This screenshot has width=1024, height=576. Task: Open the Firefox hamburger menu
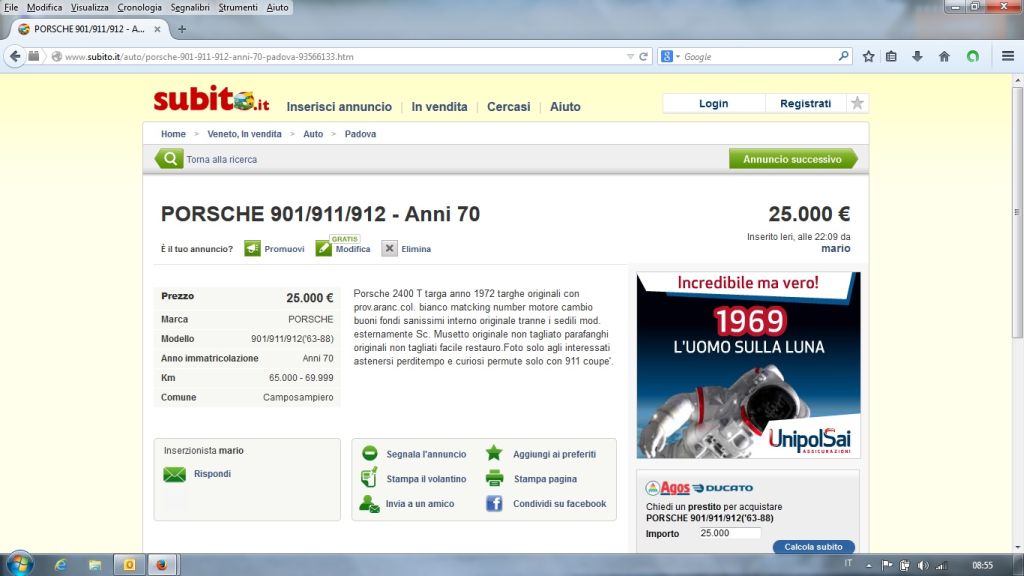1008,57
